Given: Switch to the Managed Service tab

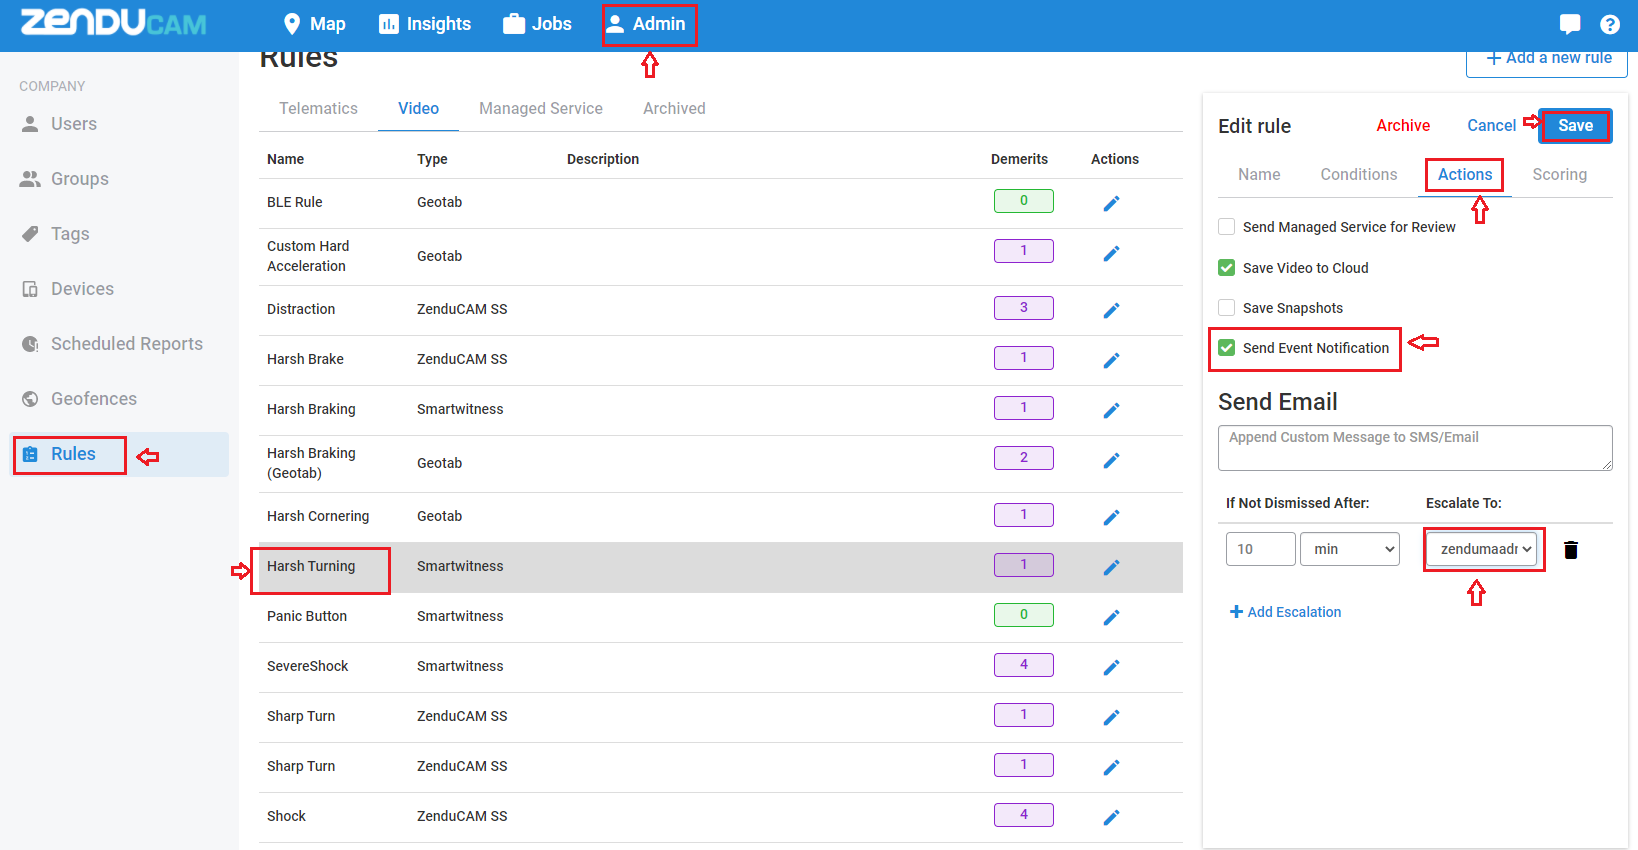Looking at the screenshot, I should (x=541, y=108).
